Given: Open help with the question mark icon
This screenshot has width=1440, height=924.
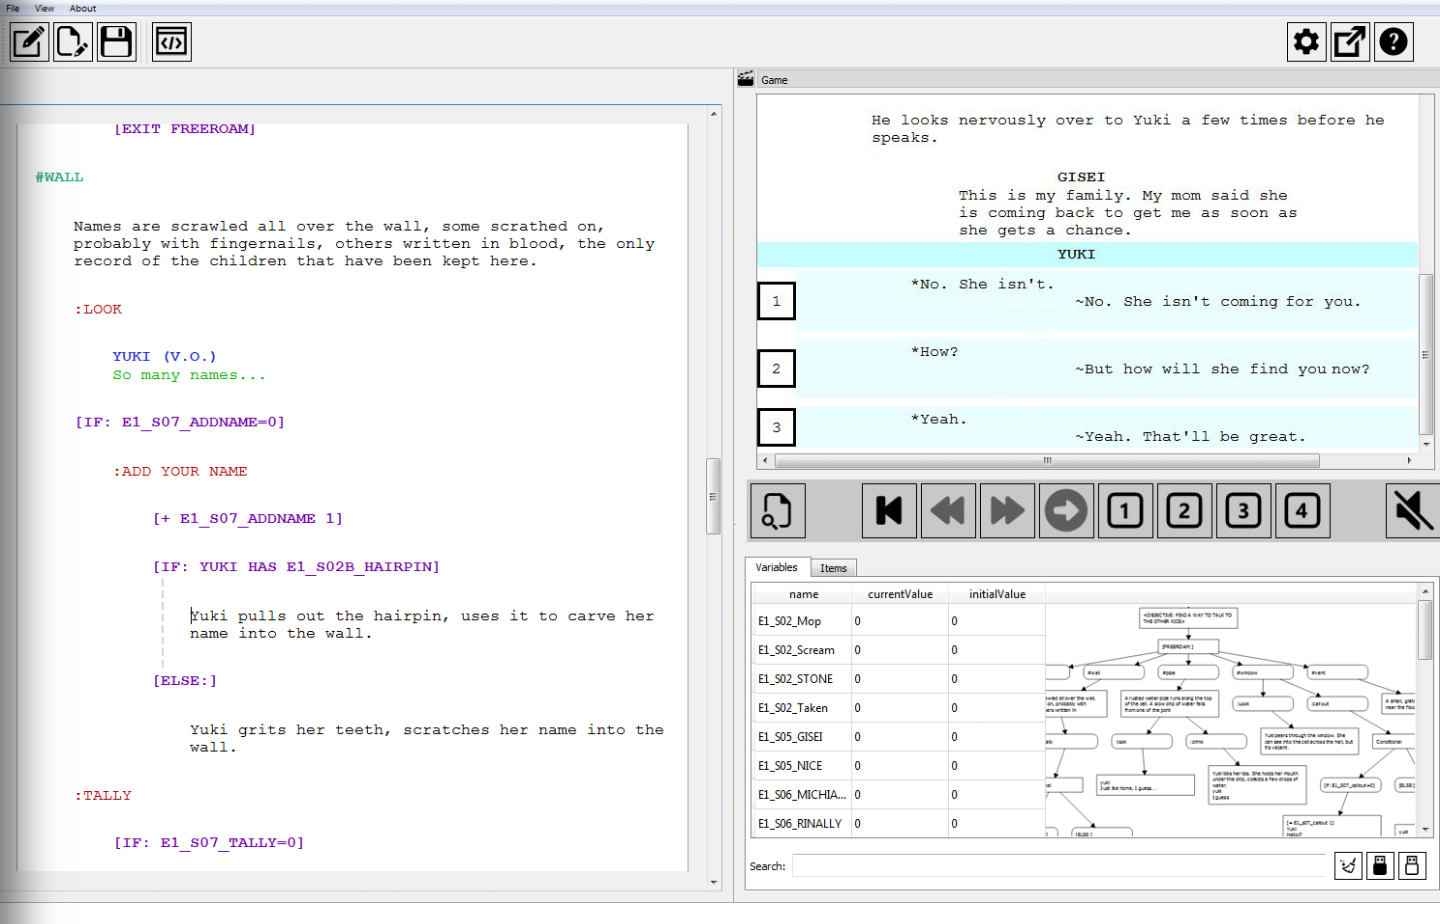Looking at the screenshot, I should 1393,42.
